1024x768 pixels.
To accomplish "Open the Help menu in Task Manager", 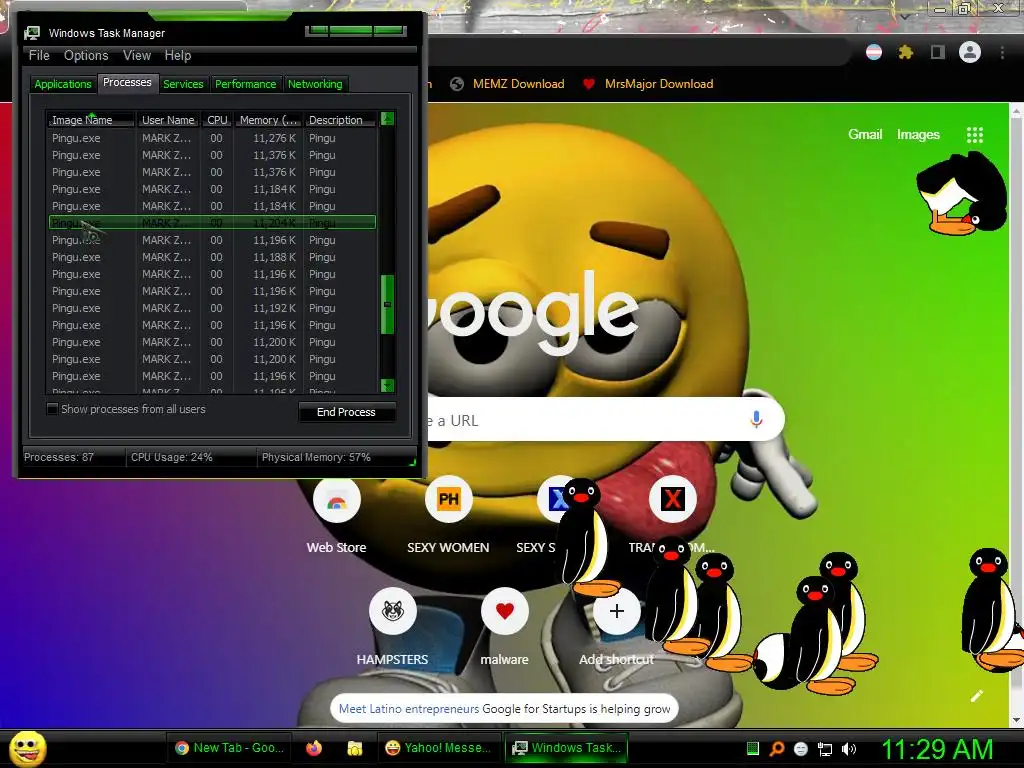I will click(x=178, y=56).
